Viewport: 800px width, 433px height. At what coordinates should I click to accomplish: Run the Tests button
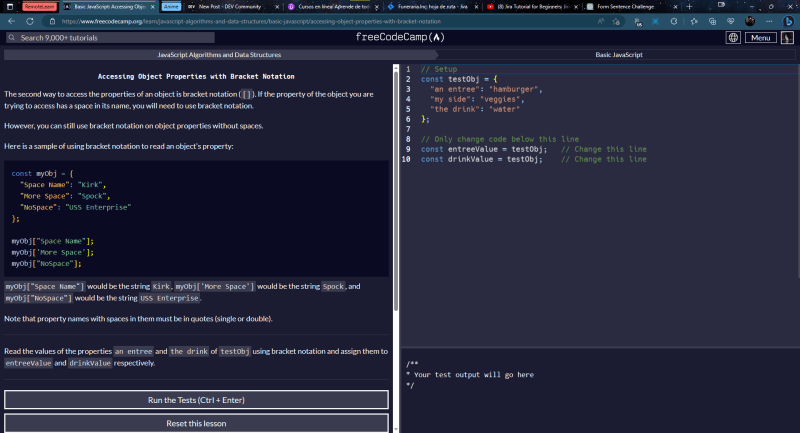click(x=196, y=400)
